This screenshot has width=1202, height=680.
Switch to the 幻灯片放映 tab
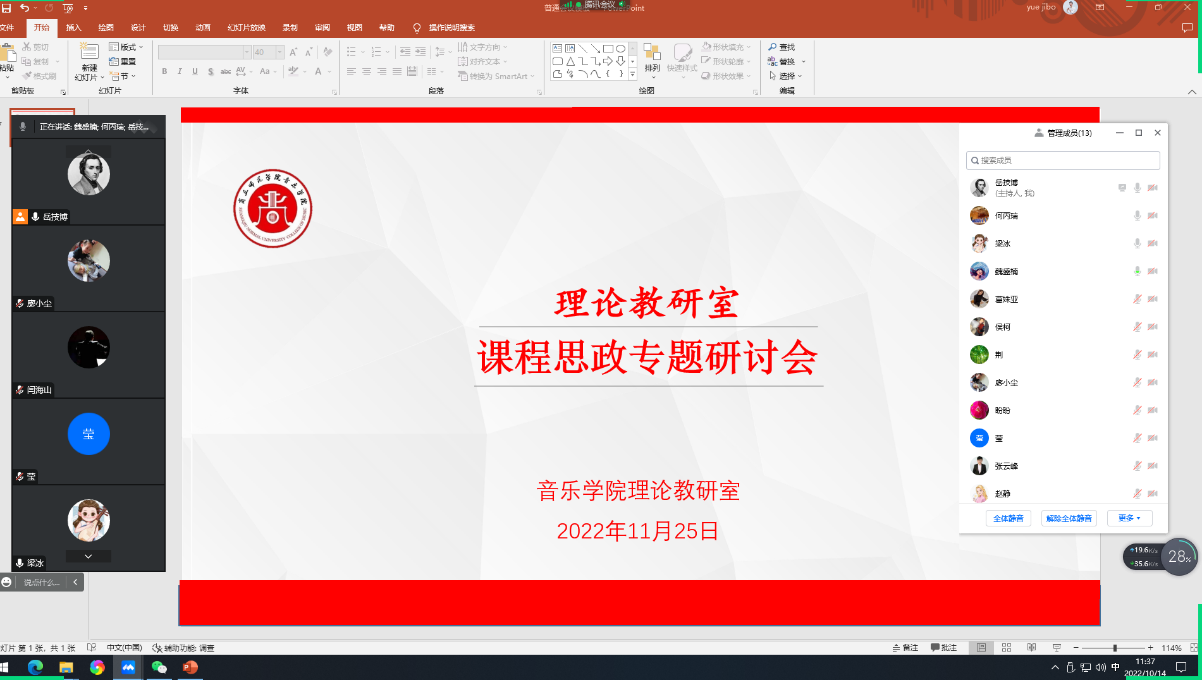click(246, 28)
